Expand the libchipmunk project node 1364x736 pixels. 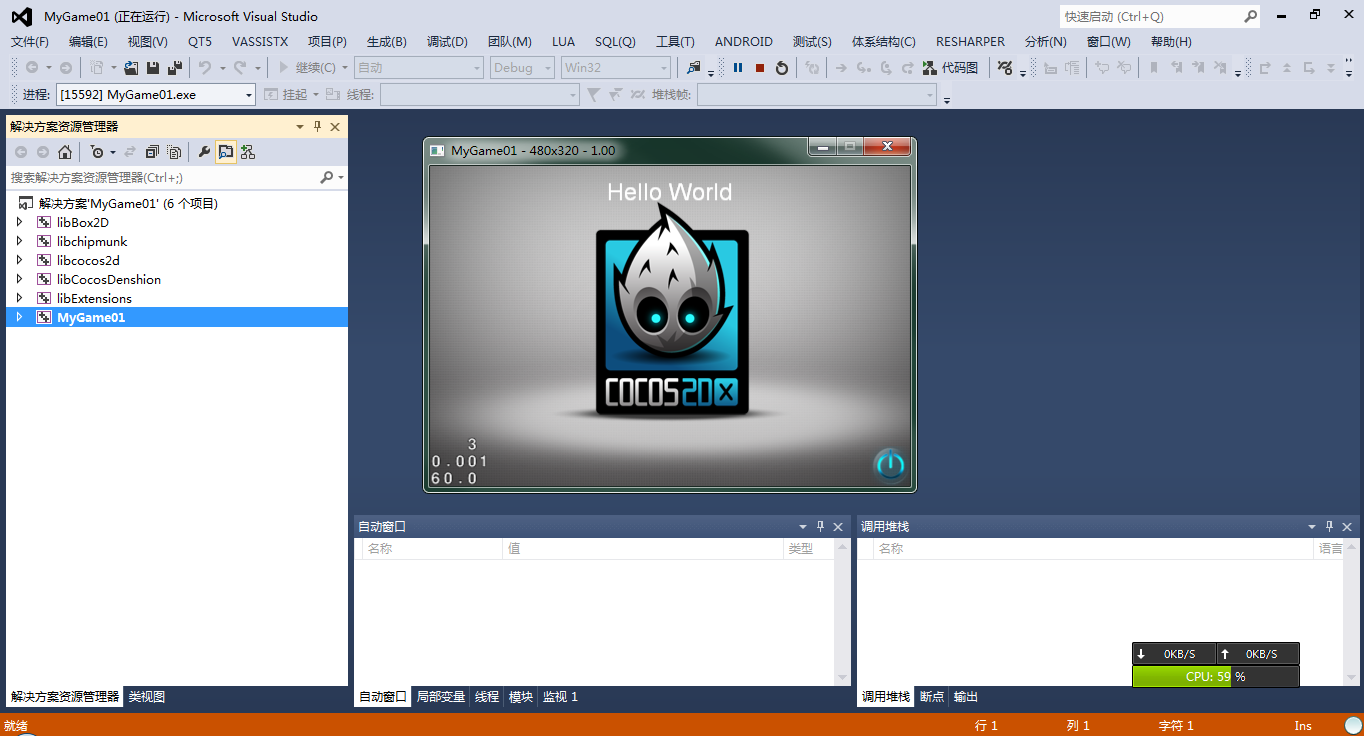(19, 241)
